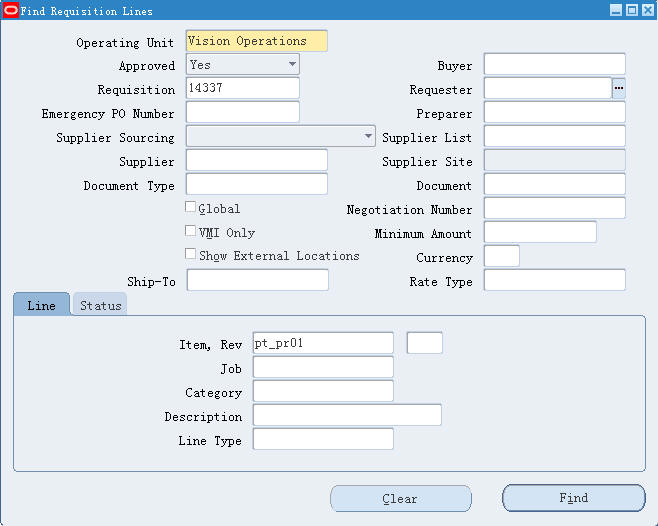Focus the Preparer field

tap(555, 112)
